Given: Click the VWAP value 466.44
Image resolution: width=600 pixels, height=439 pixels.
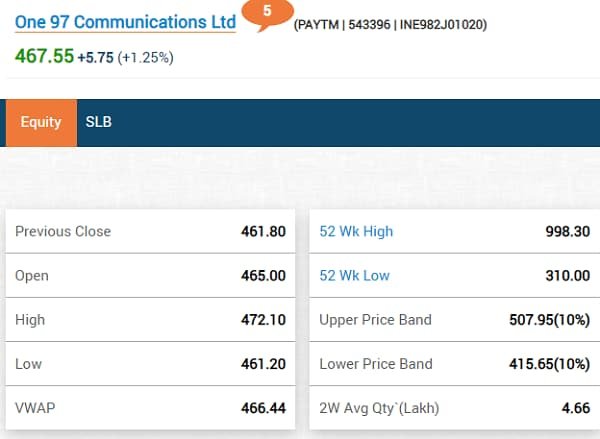Looking at the screenshot, I should point(263,408).
